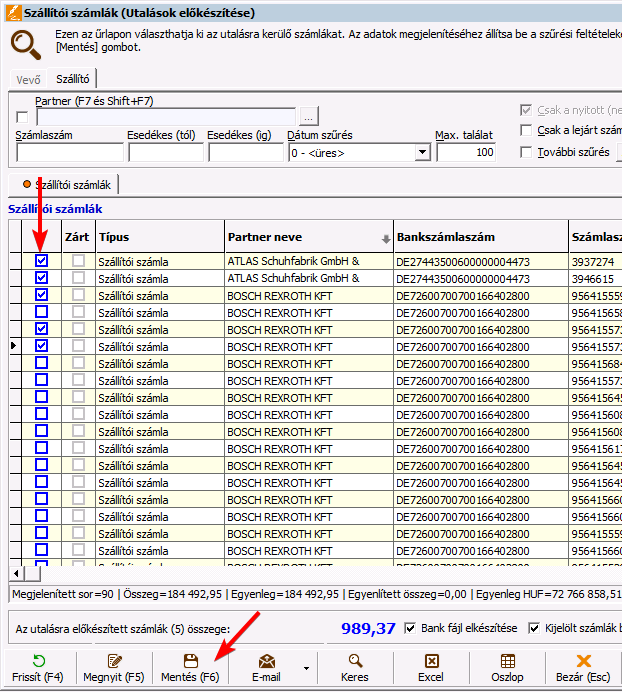Switch to the Vevő tab
Viewport: 622px width, 692px height.
click(x=30, y=80)
